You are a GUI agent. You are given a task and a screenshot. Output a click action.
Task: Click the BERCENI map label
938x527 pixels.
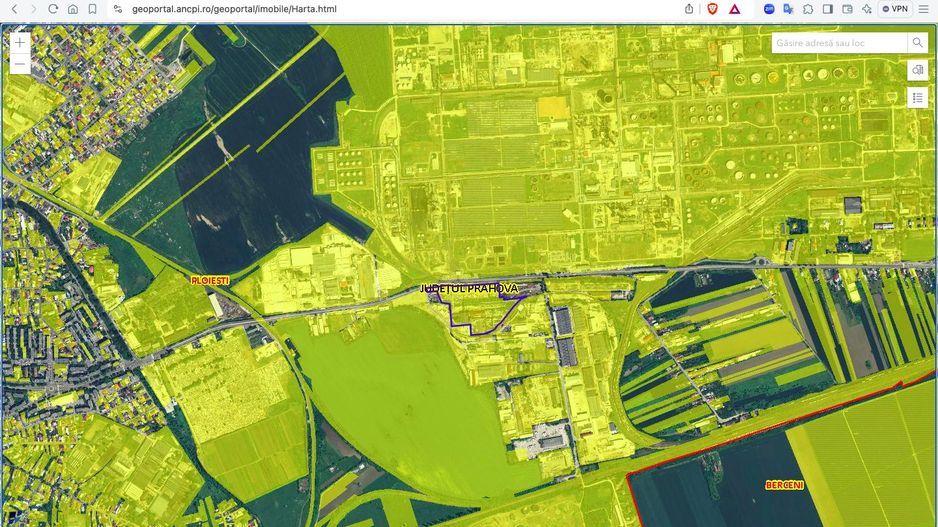click(784, 485)
